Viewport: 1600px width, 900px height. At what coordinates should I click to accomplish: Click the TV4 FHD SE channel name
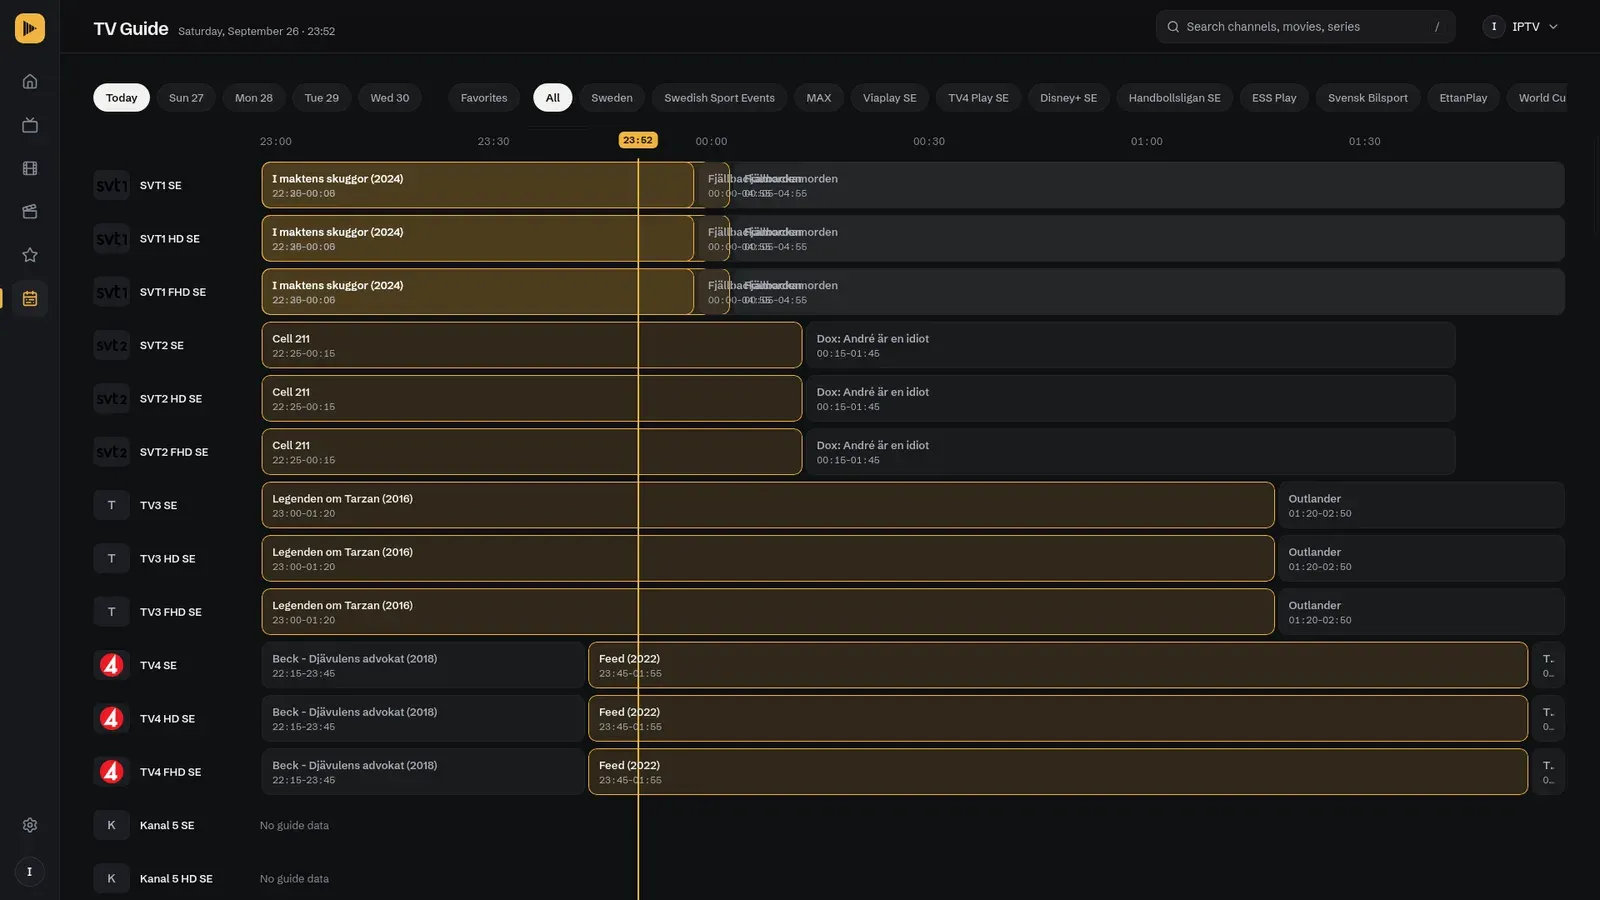(170, 772)
